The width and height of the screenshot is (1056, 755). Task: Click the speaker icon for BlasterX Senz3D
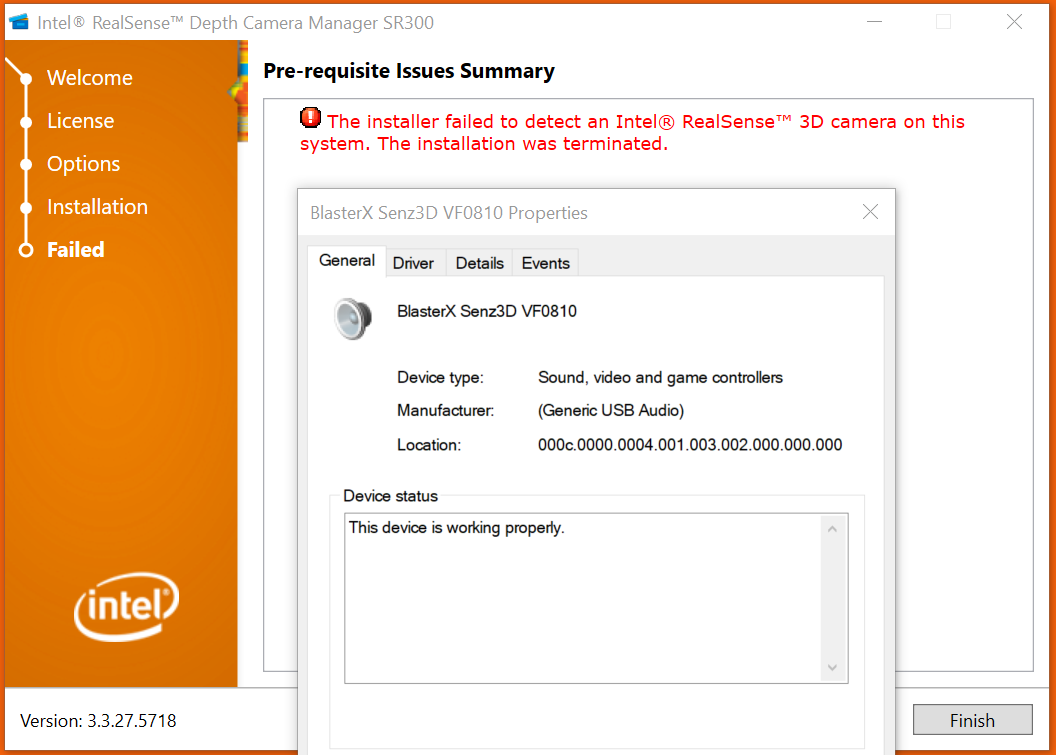tap(353, 317)
